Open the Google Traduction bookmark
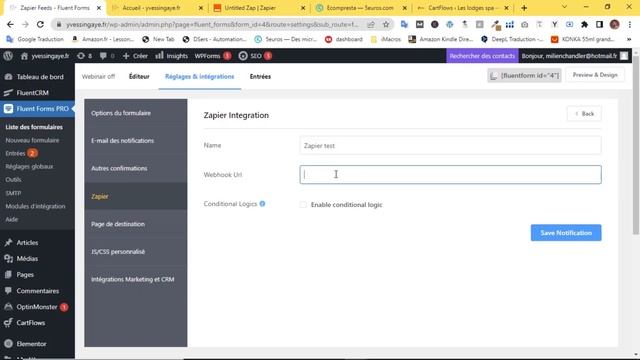Image resolution: width=640 pixels, height=360 pixels. tap(36, 39)
